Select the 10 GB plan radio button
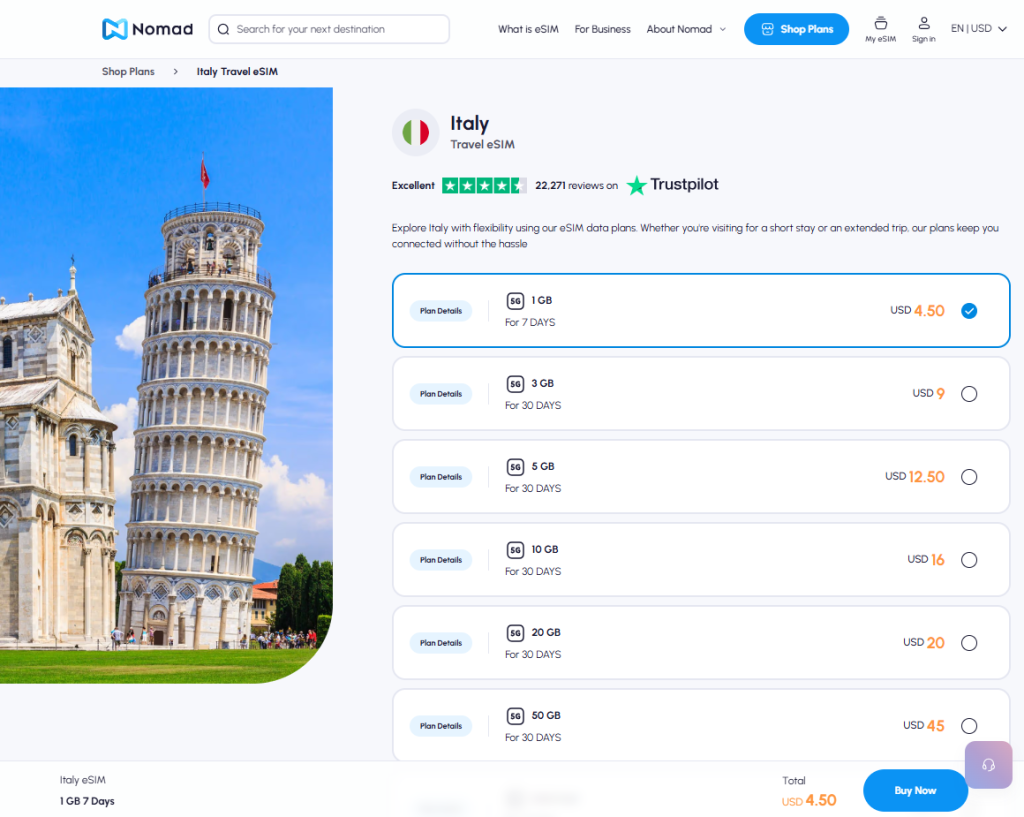Viewport: 1024px width, 817px height. 968,560
